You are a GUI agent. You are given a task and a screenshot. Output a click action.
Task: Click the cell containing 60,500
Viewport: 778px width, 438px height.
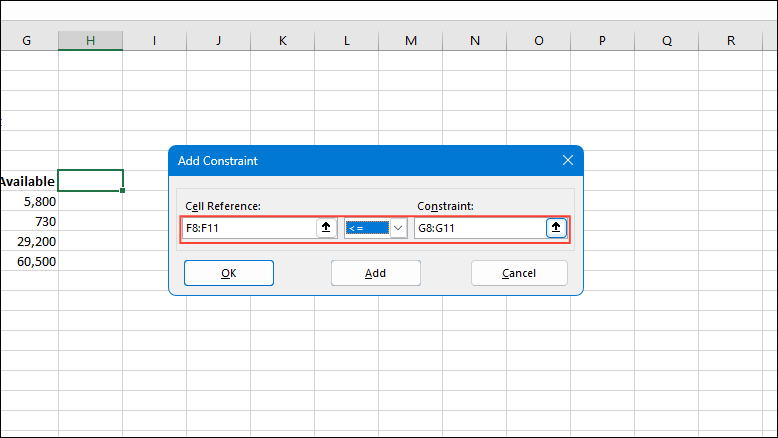coord(28,262)
